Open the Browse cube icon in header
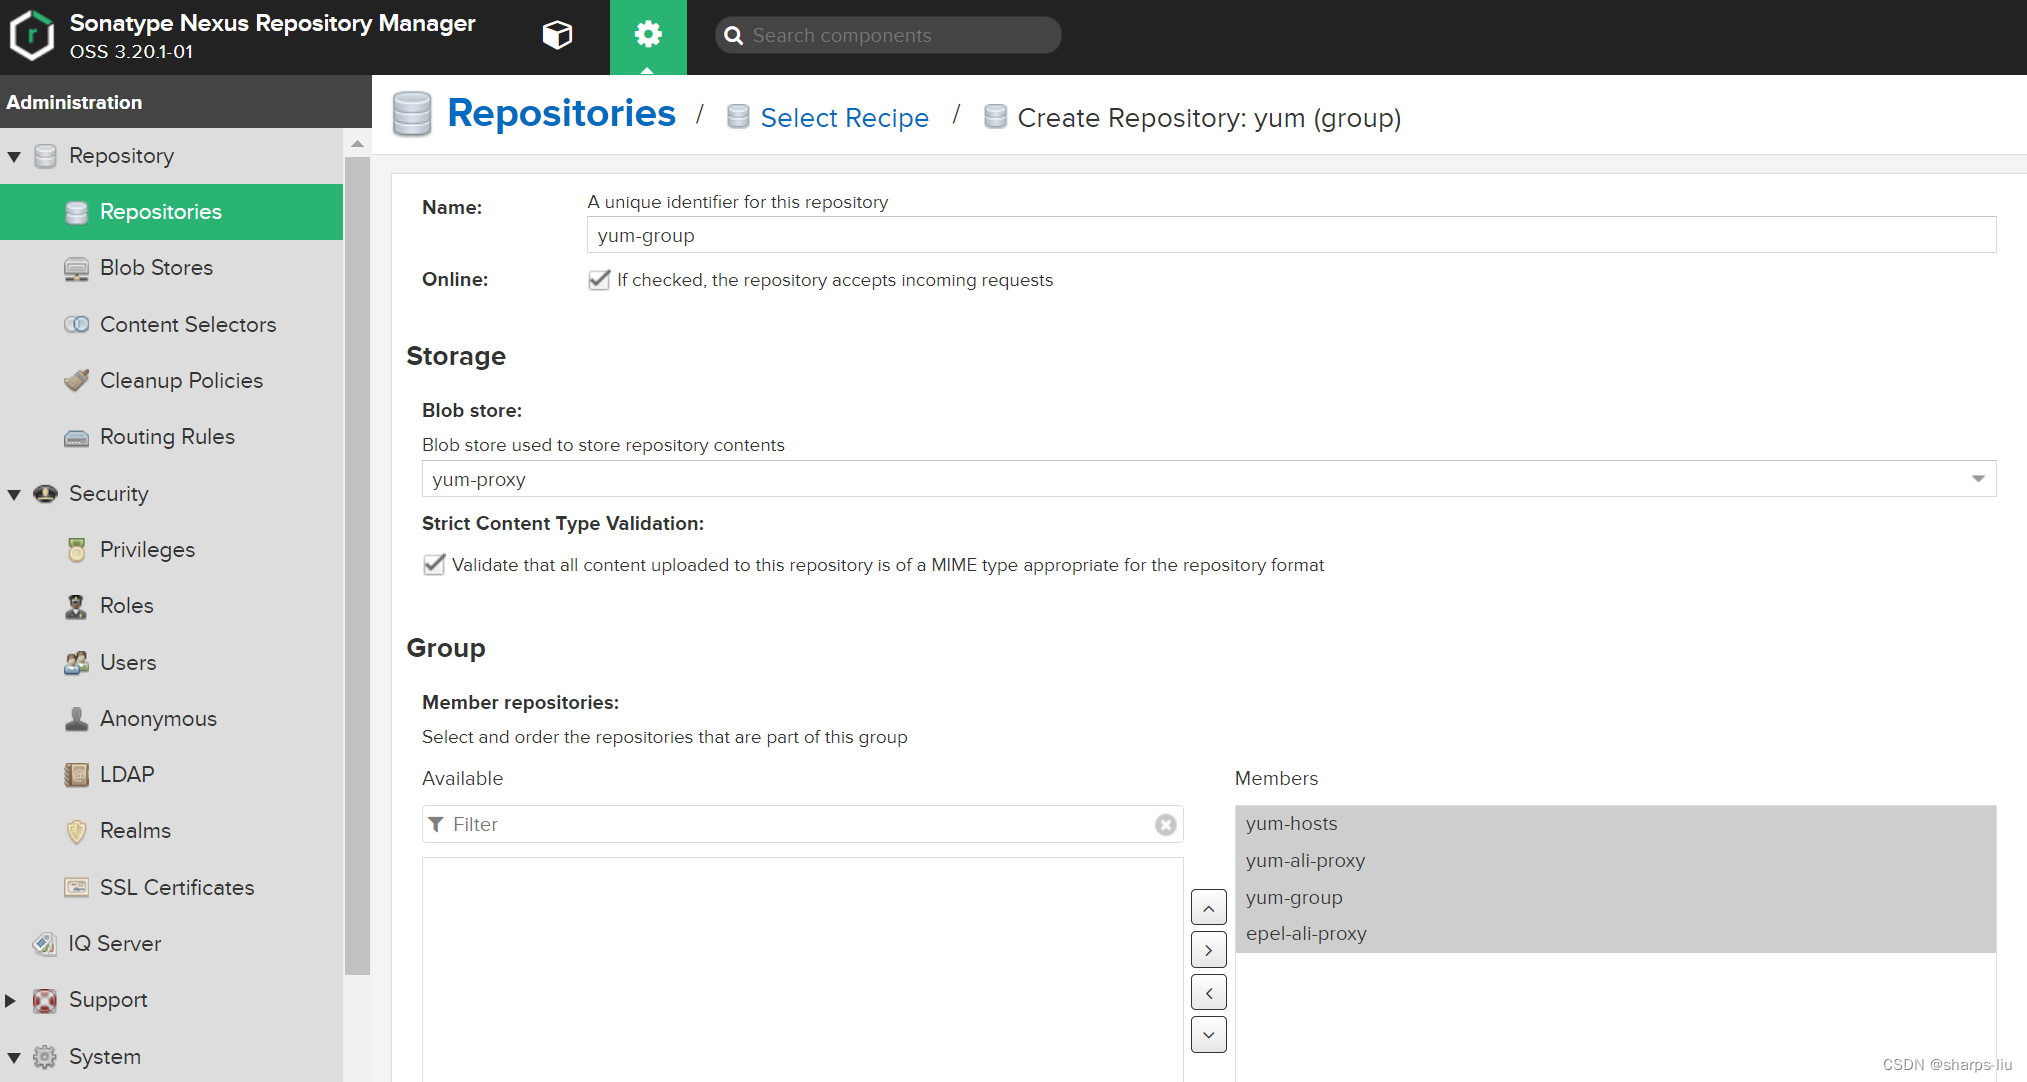The height and width of the screenshot is (1082, 2027). tap(557, 36)
